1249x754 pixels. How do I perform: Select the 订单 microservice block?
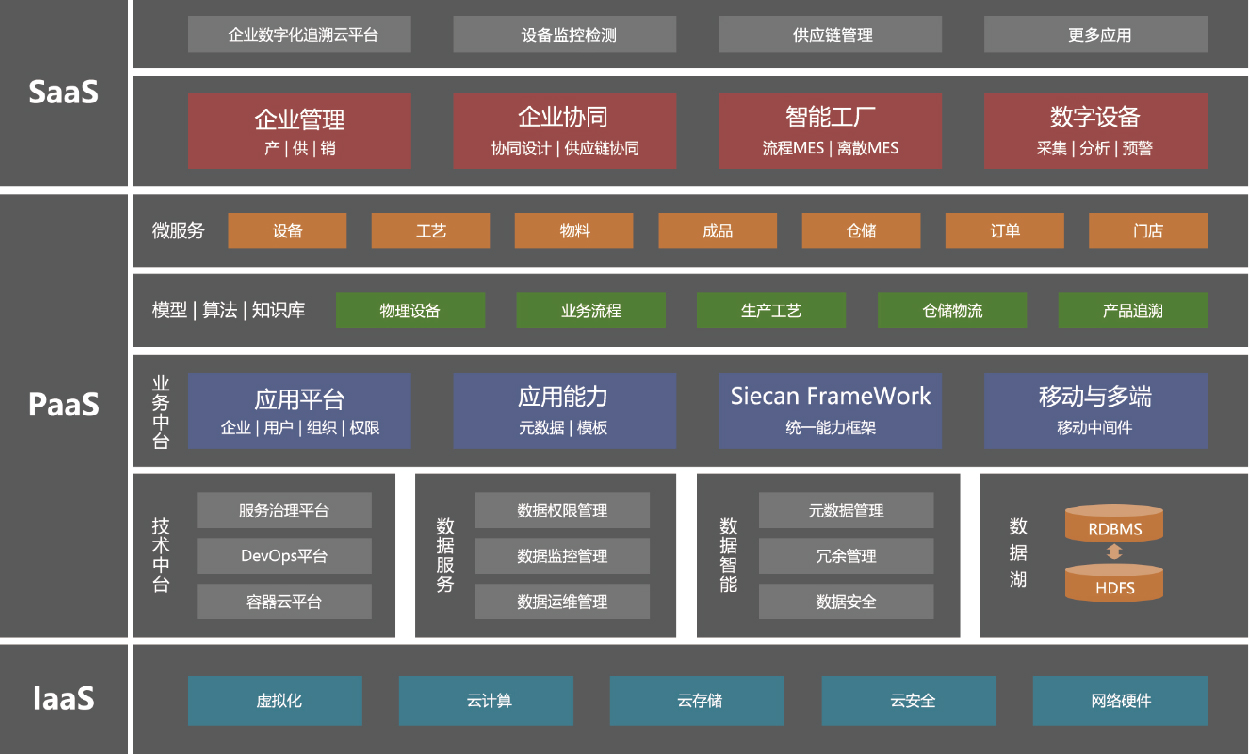click(x=1005, y=231)
